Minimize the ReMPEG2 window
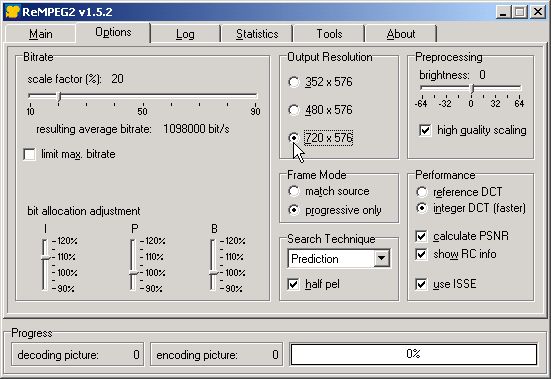The height and width of the screenshot is (379, 551). click(x=503, y=12)
